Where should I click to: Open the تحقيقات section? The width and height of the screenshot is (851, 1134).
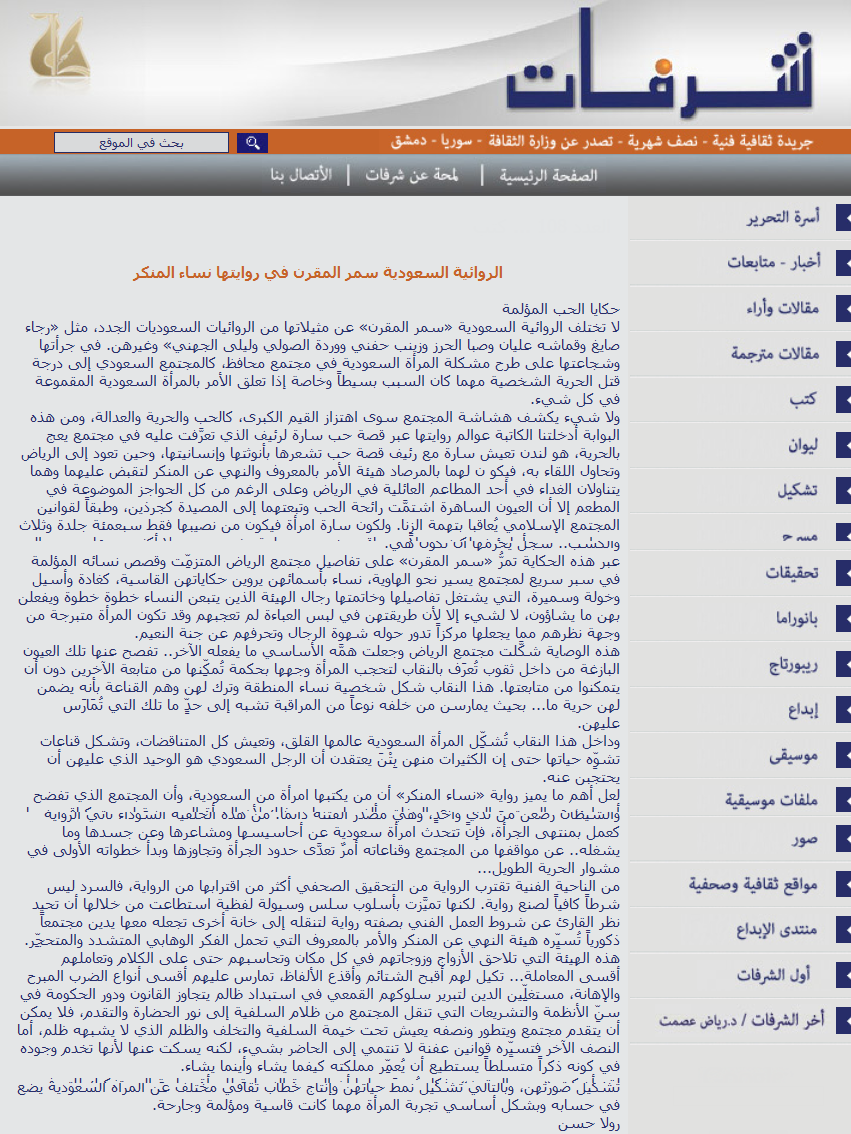[x=792, y=573]
